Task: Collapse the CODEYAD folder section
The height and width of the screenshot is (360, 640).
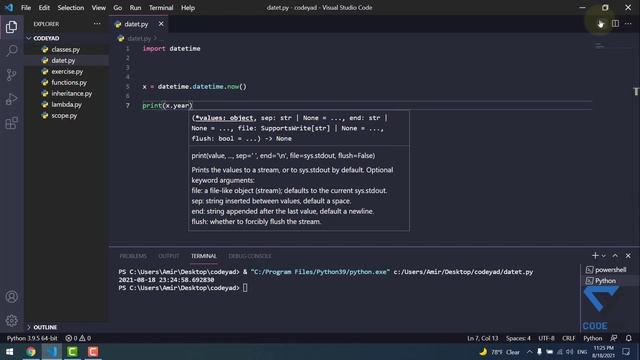Action: [x=67, y=38]
